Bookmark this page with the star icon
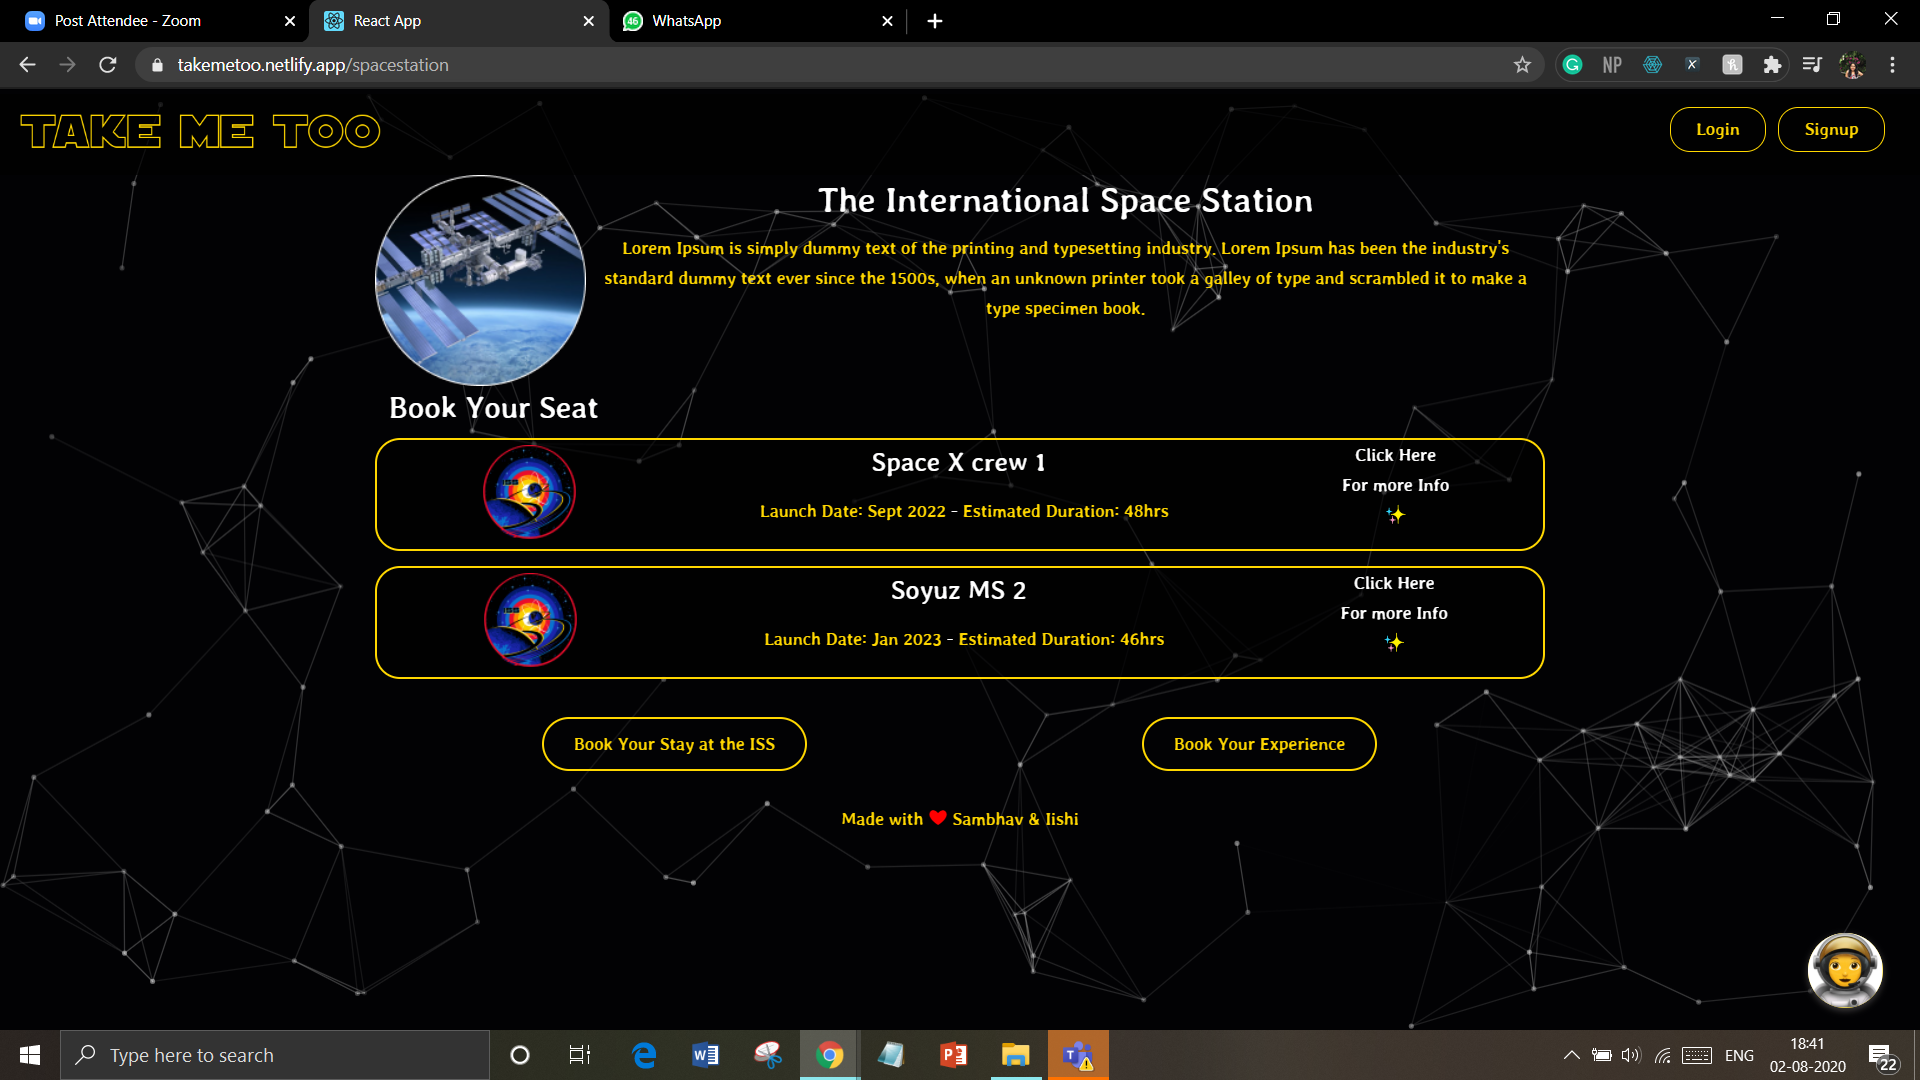Screen dimensions: 1920x1080 tap(1522, 65)
